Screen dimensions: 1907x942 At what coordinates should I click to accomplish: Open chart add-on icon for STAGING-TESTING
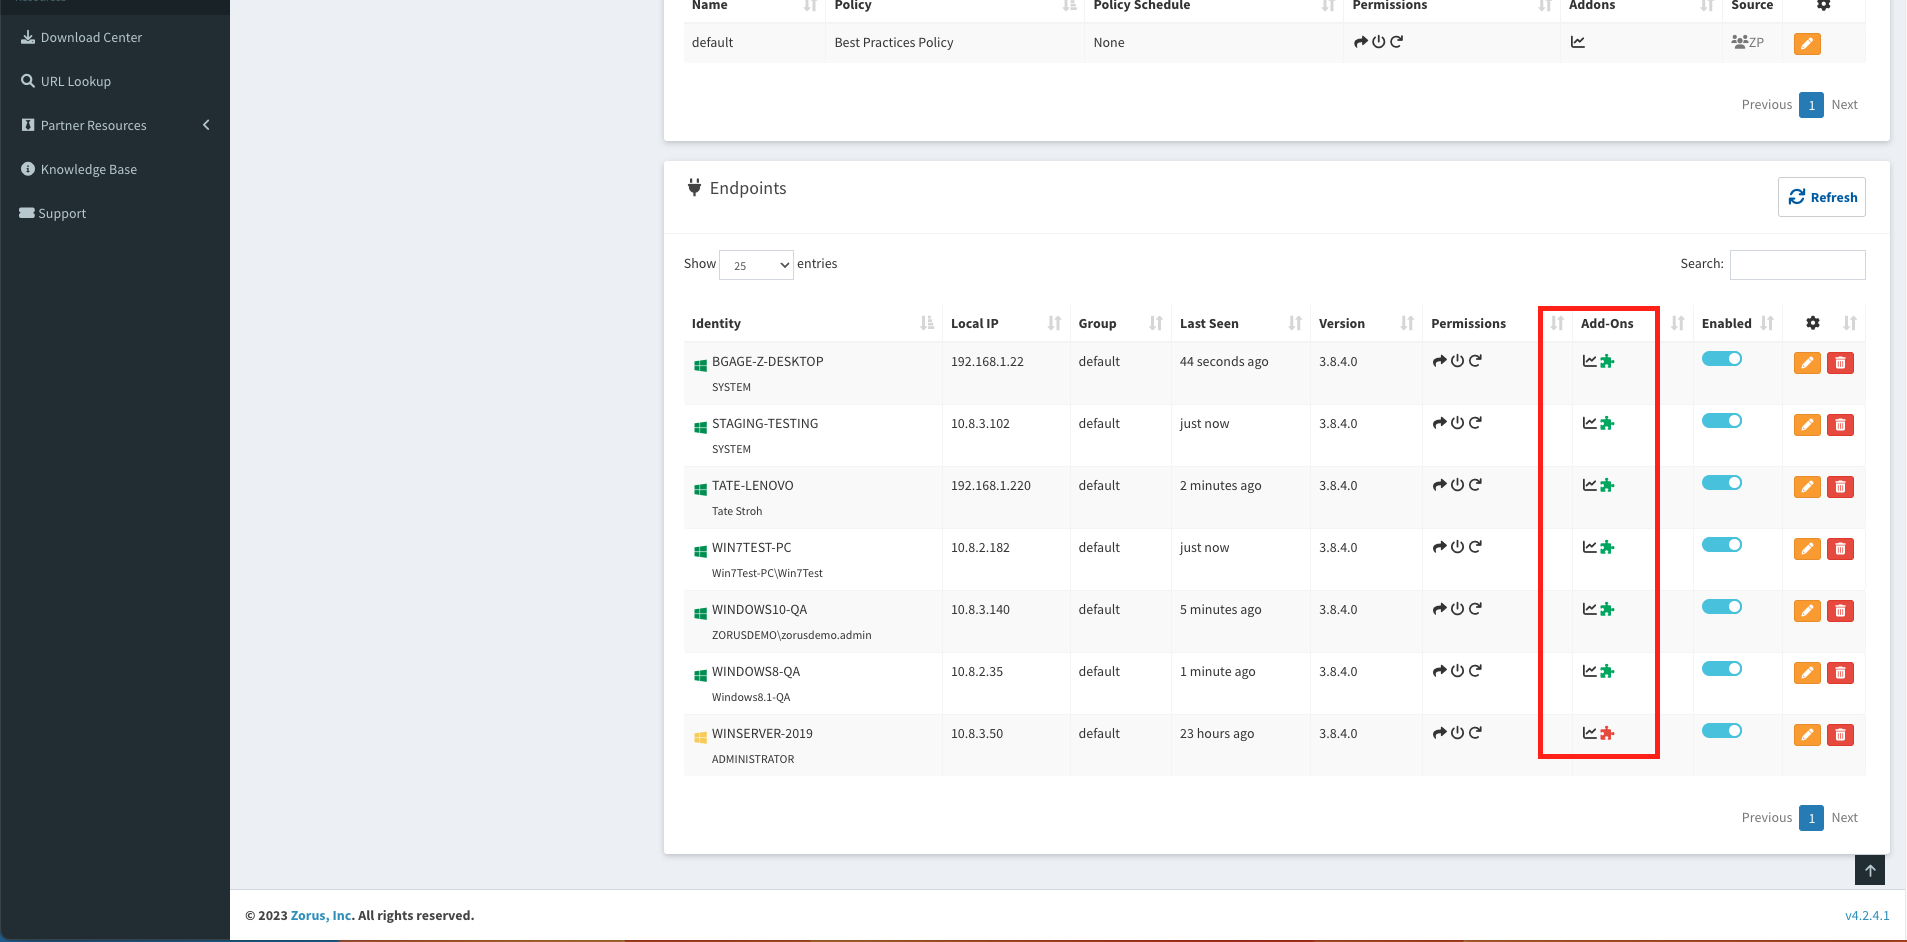tap(1589, 423)
